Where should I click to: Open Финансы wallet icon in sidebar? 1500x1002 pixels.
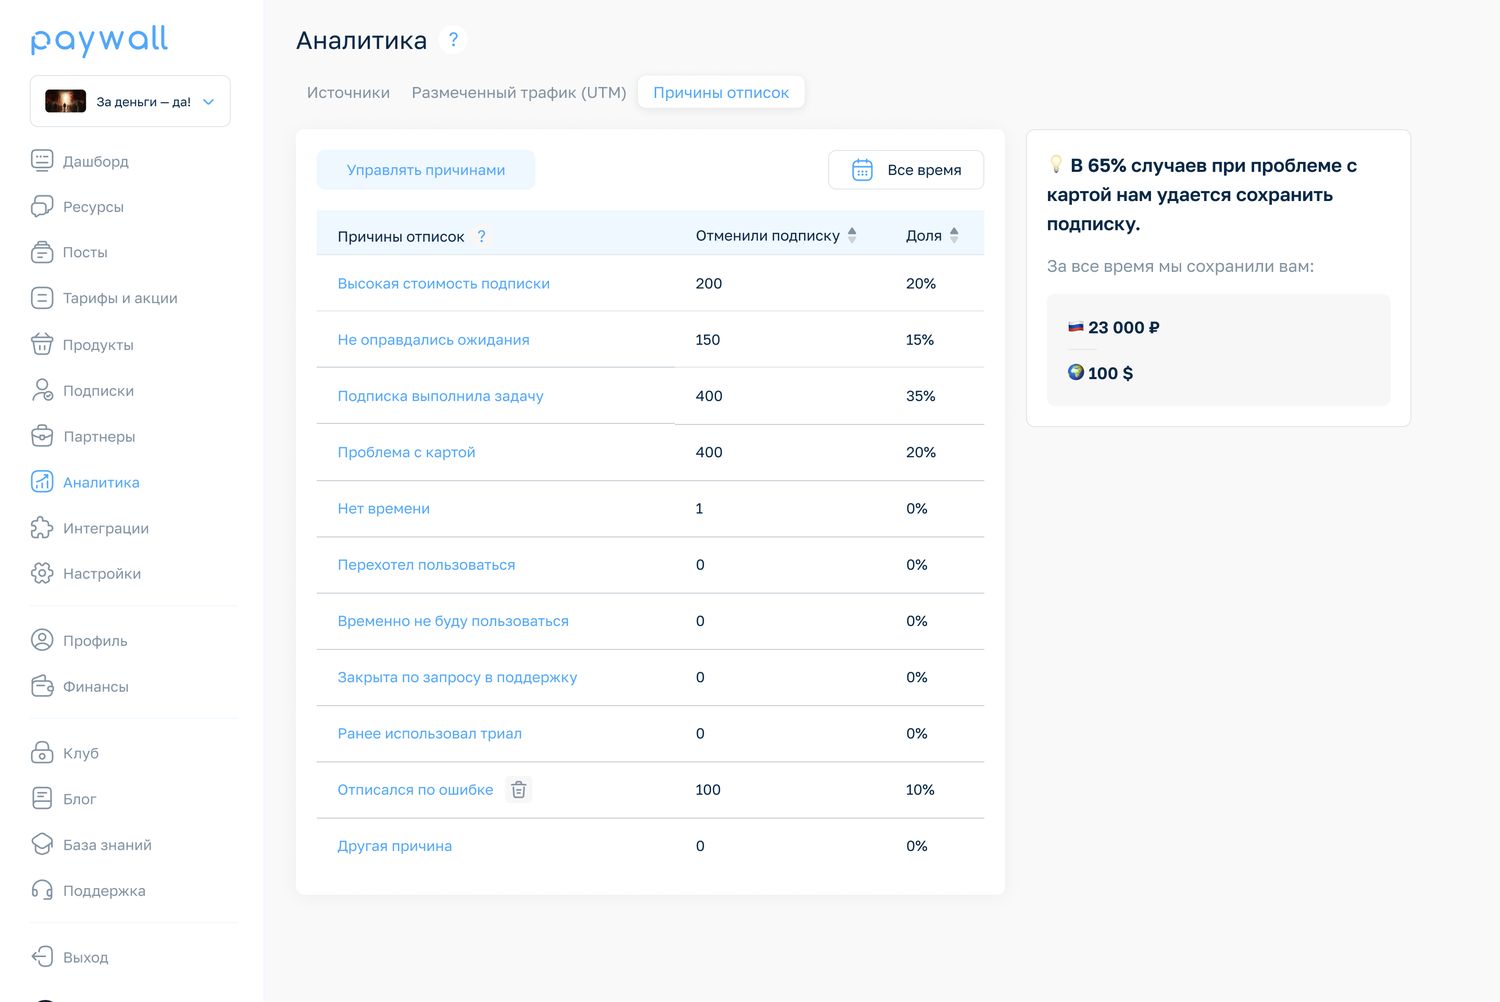pyautogui.click(x=42, y=687)
